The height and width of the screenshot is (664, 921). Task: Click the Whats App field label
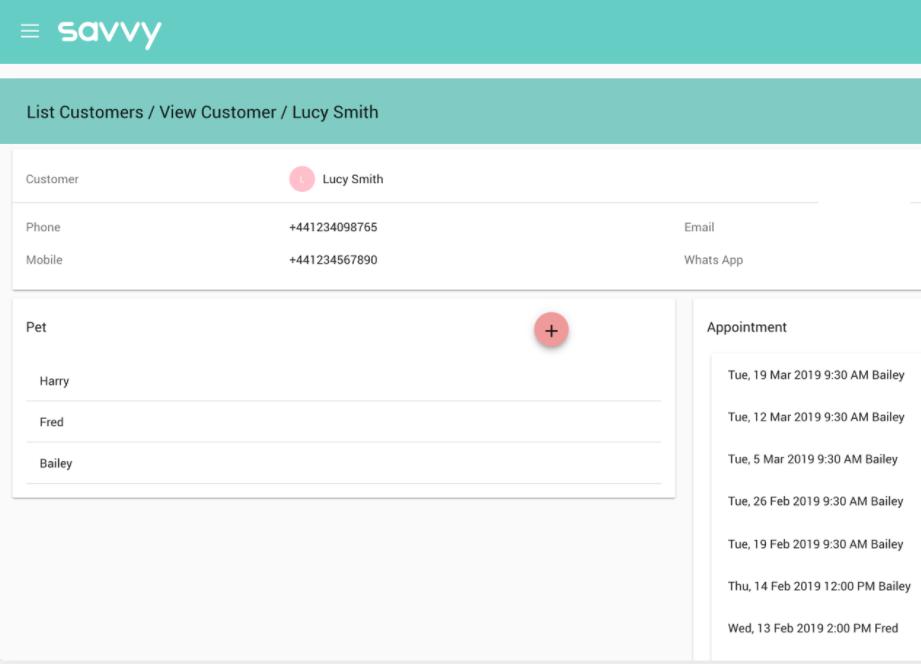[713, 260]
